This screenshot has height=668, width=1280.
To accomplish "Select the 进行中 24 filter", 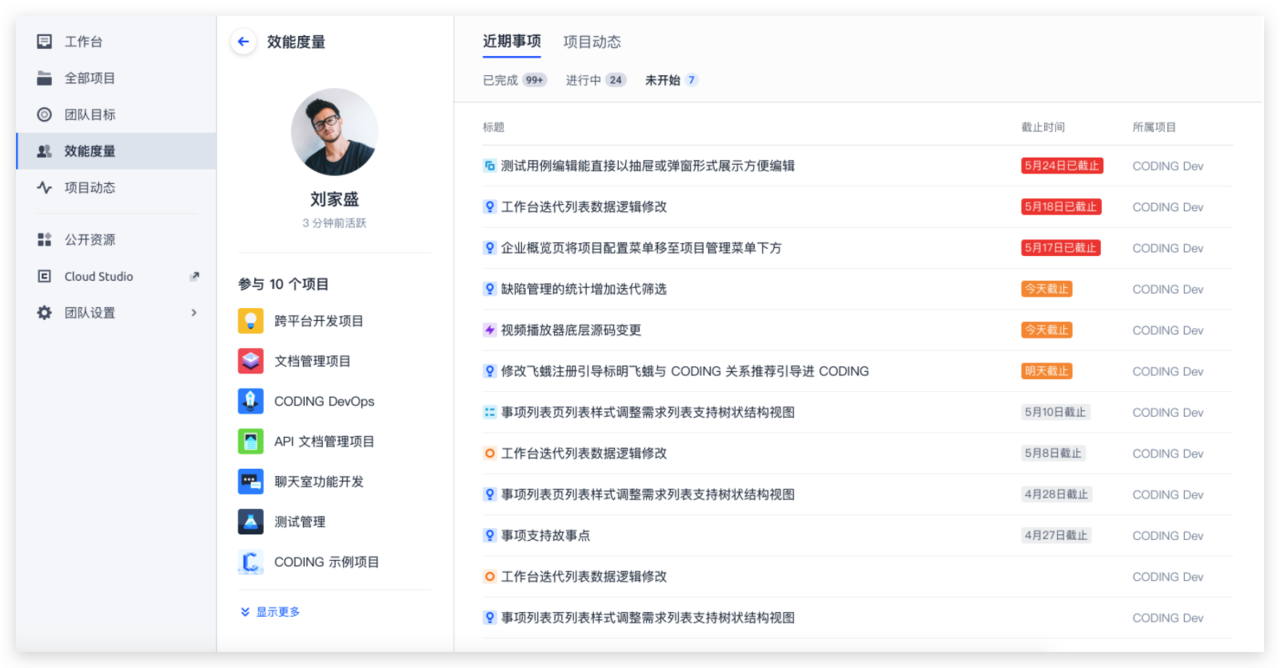I will click(596, 80).
